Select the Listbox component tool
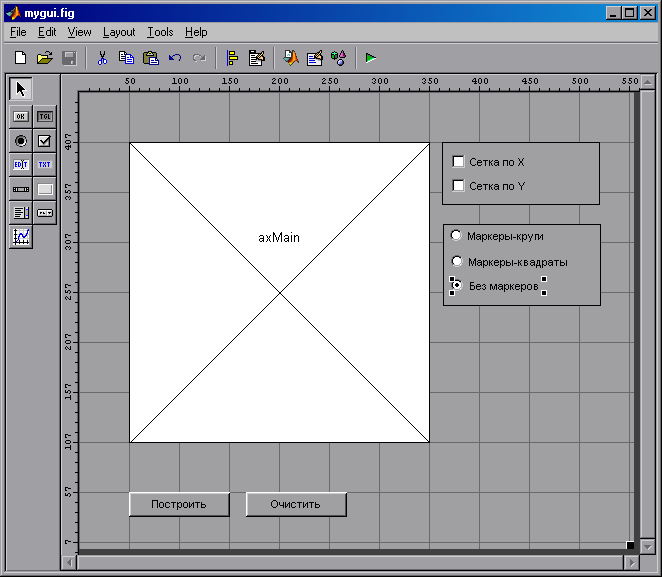 (21, 212)
